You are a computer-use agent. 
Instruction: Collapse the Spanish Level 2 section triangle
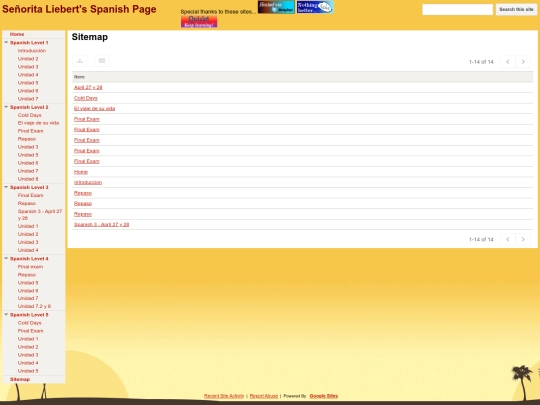(x=6, y=107)
